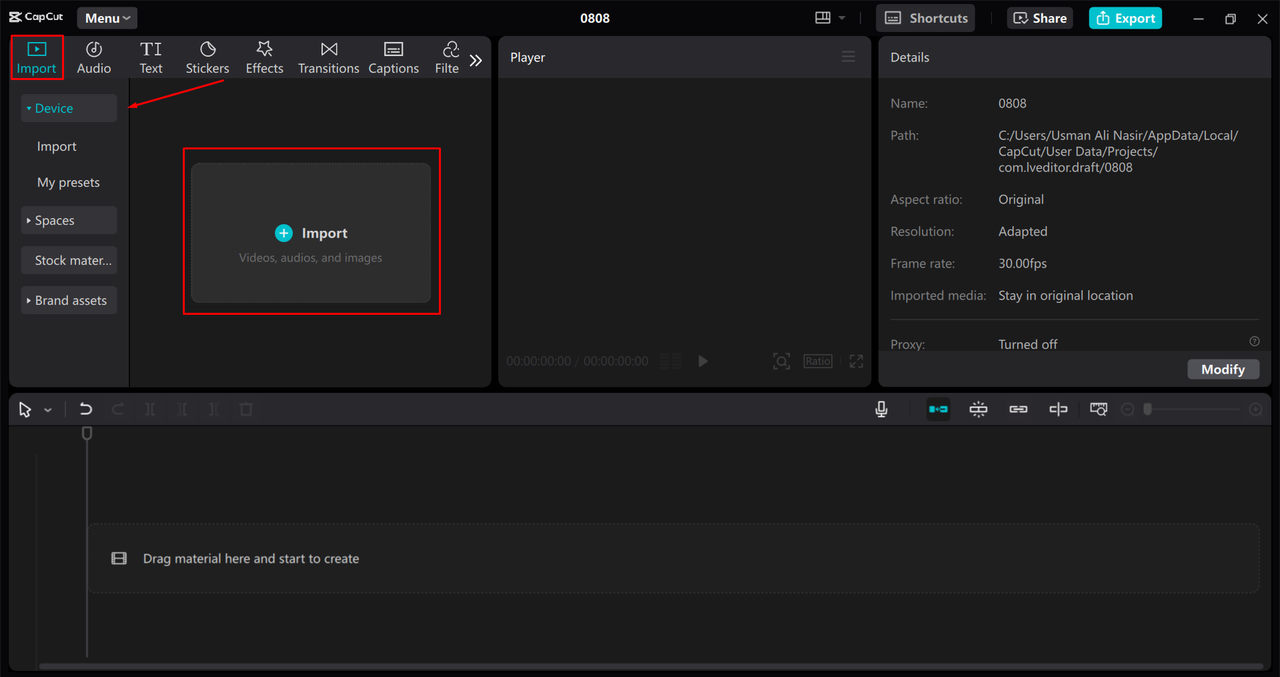Click the 30.00fps frame rate value

pyautogui.click(x=1023, y=263)
